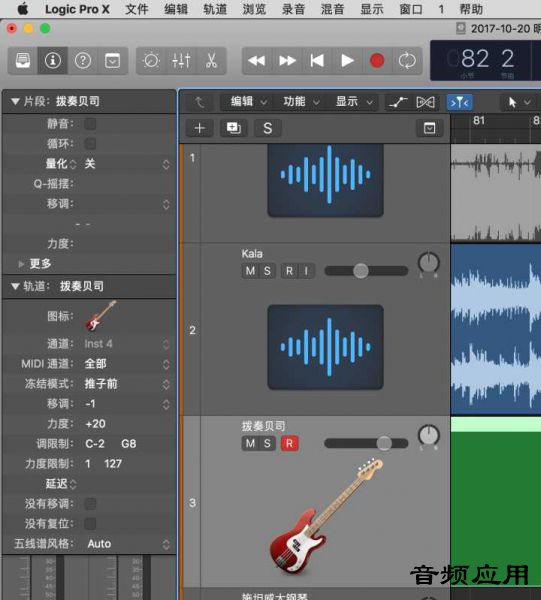Toggle Cycle mode button

coord(407,60)
